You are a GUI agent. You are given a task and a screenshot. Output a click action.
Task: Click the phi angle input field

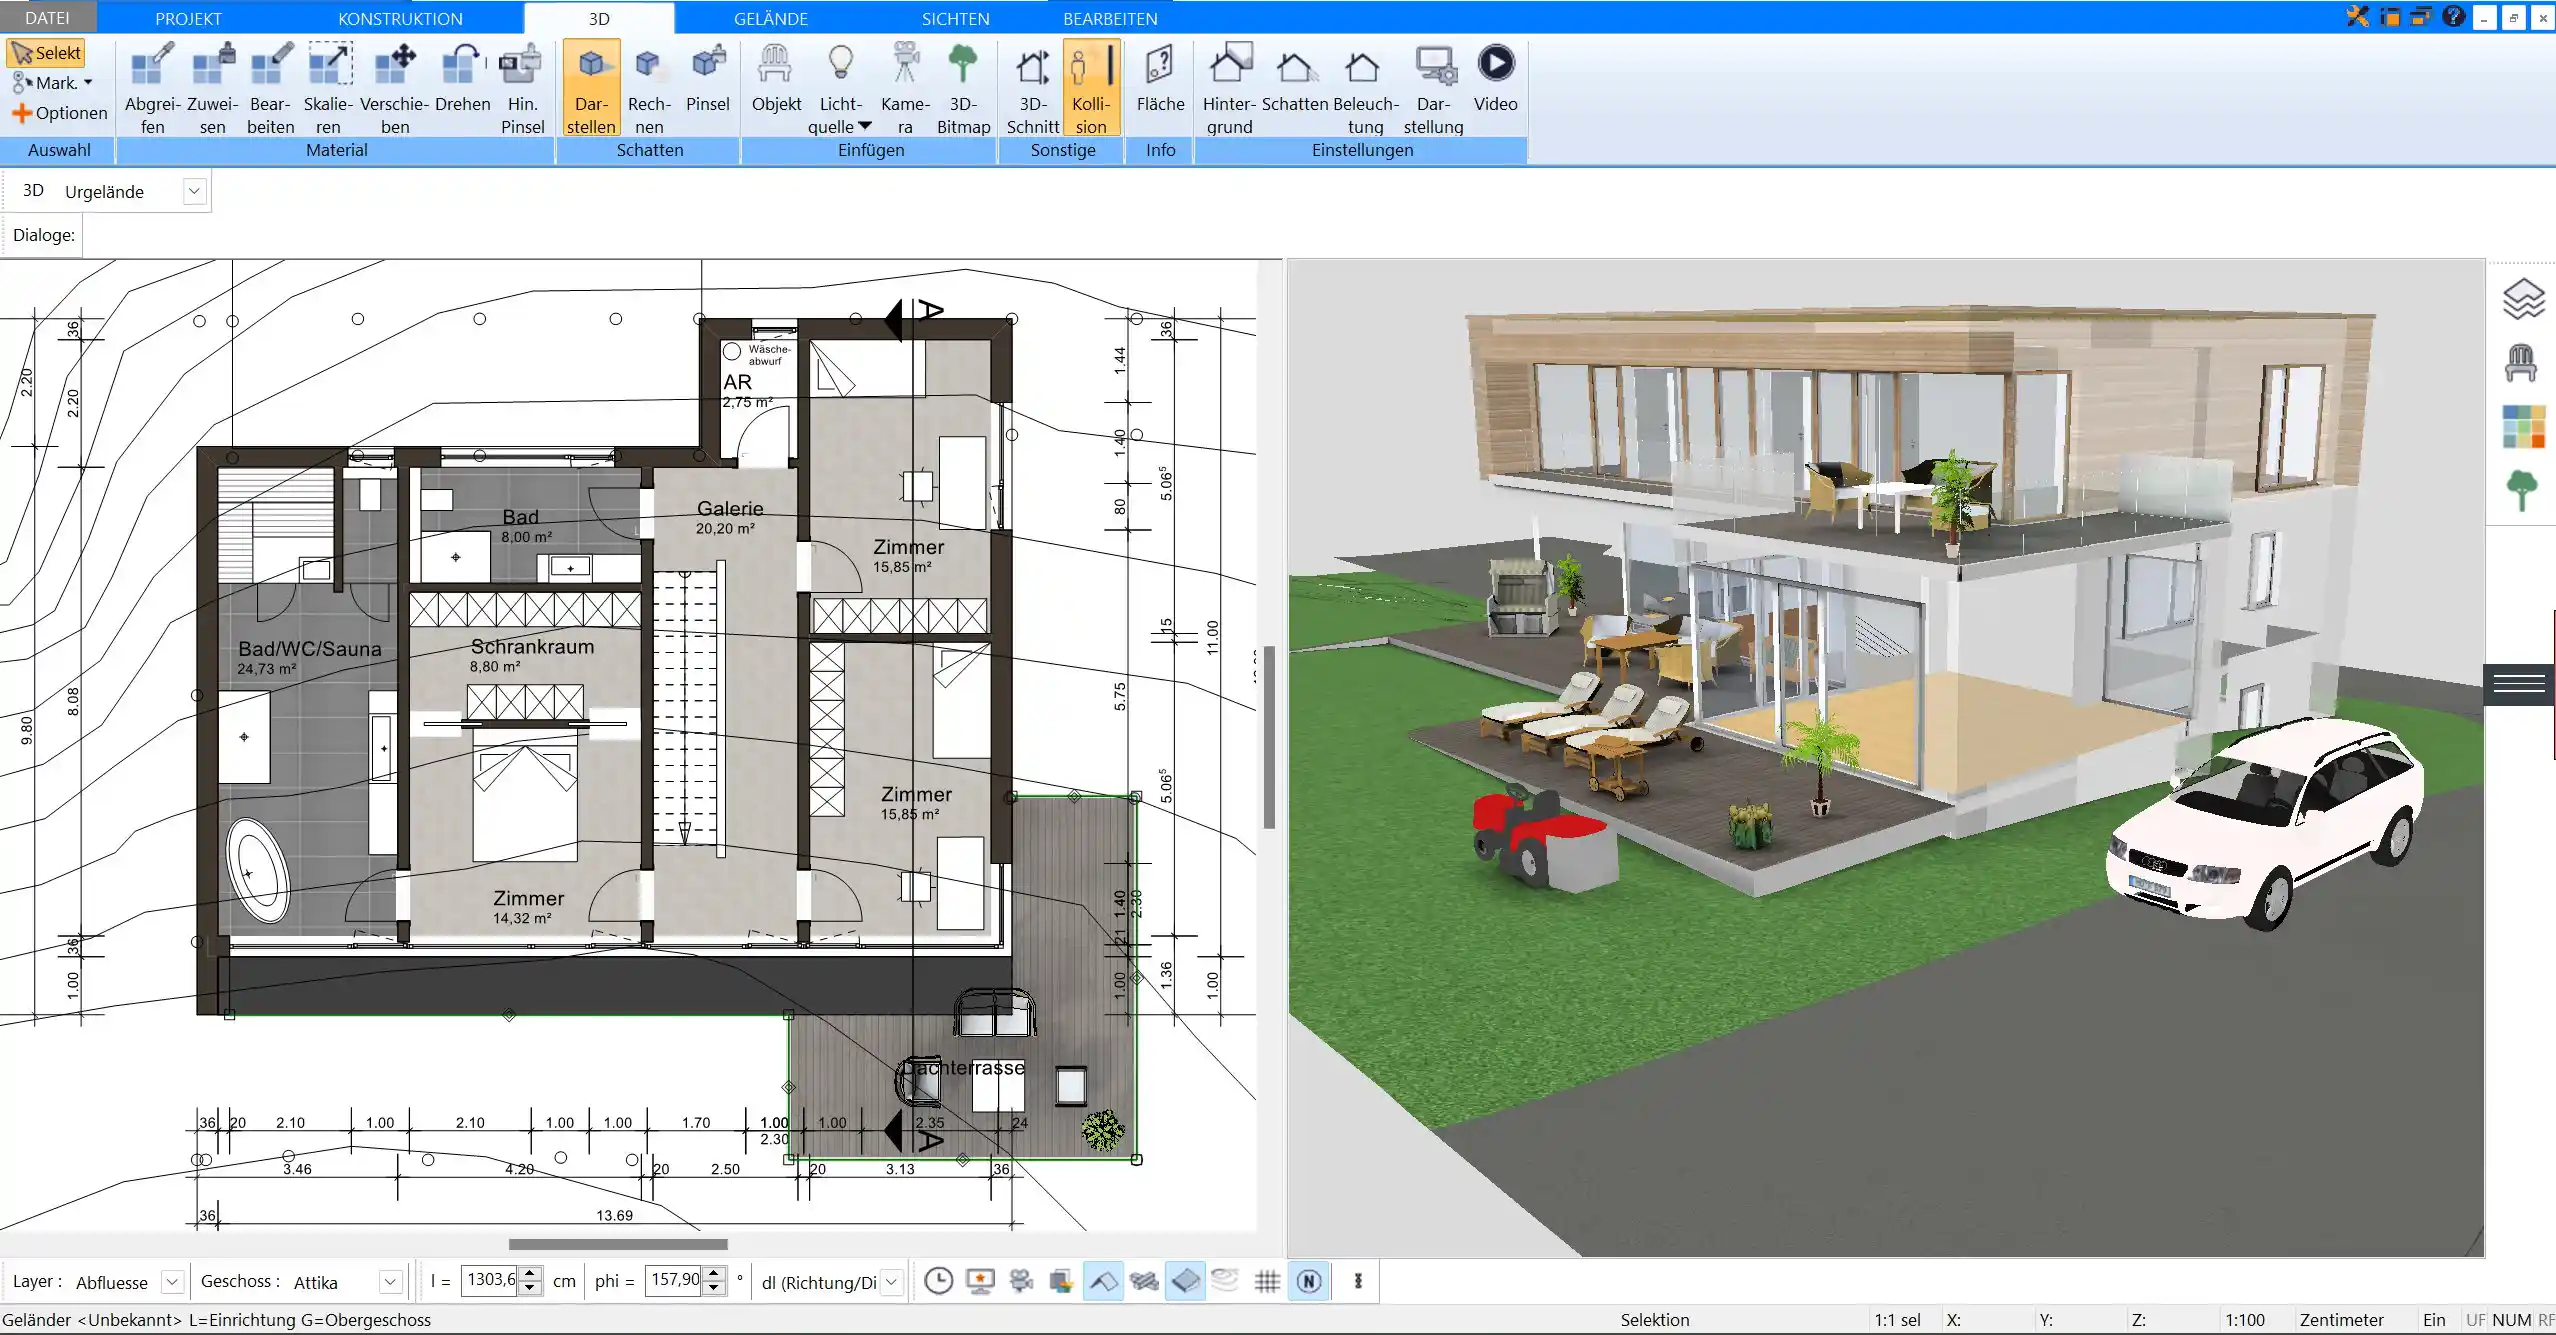click(x=675, y=1280)
